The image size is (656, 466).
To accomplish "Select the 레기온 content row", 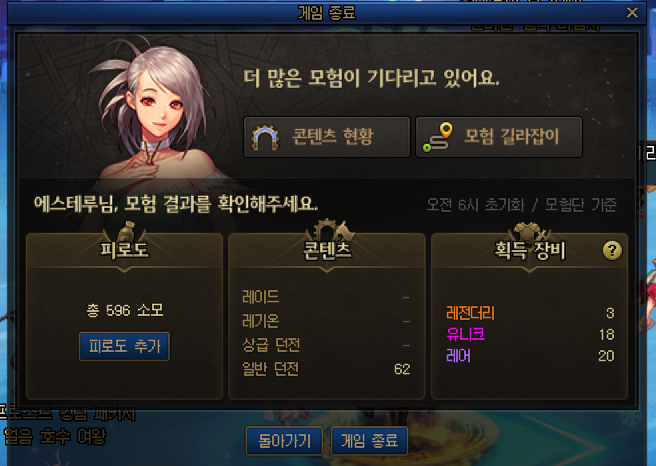I will (x=326, y=321).
